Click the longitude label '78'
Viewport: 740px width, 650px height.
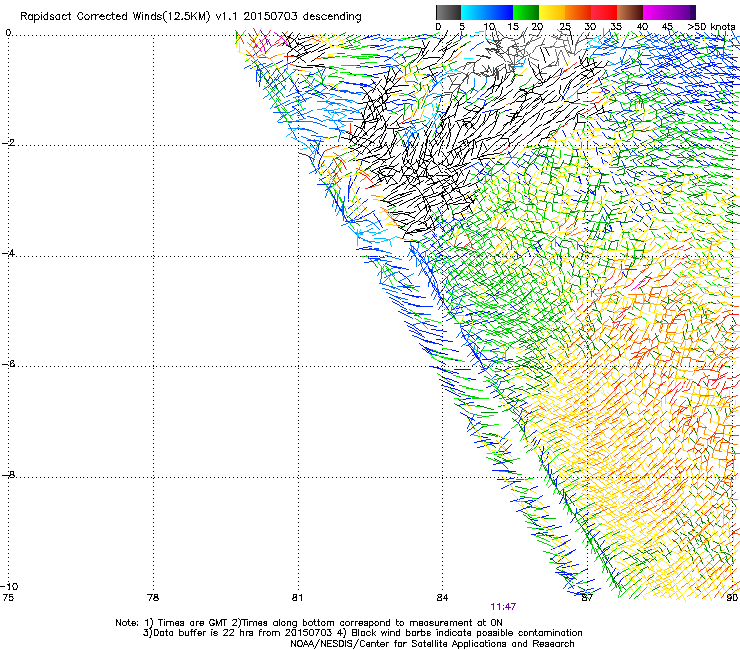[x=153, y=598]
